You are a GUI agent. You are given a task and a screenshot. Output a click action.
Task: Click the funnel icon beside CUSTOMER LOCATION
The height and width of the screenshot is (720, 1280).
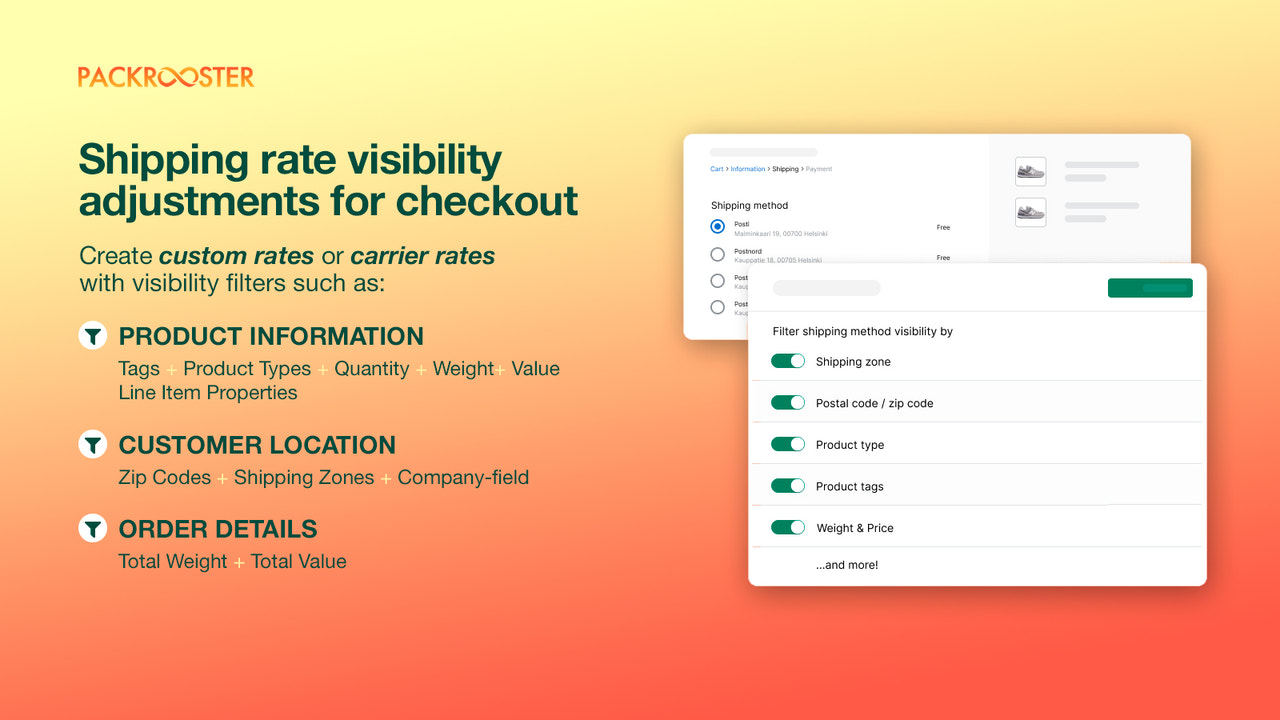pyautogui.click(x=92, y=444)
